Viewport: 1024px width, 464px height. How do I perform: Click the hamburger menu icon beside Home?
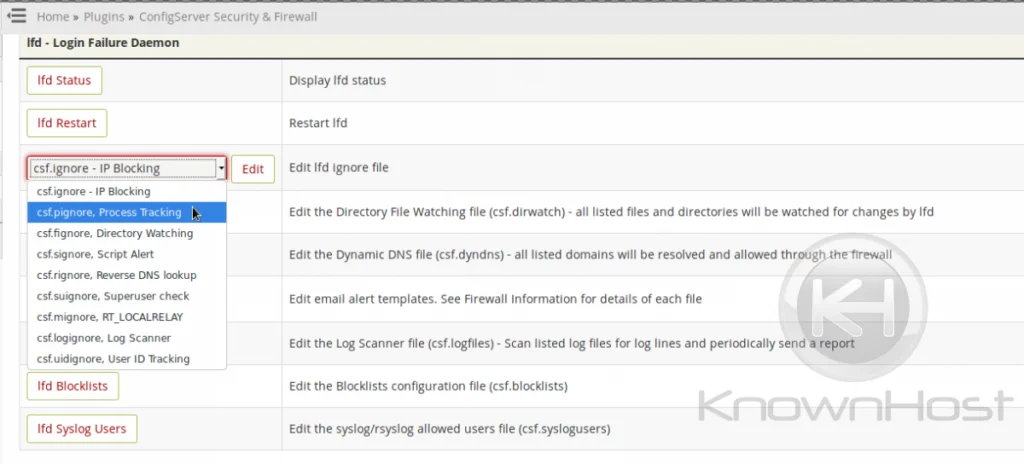coord(16,16)
